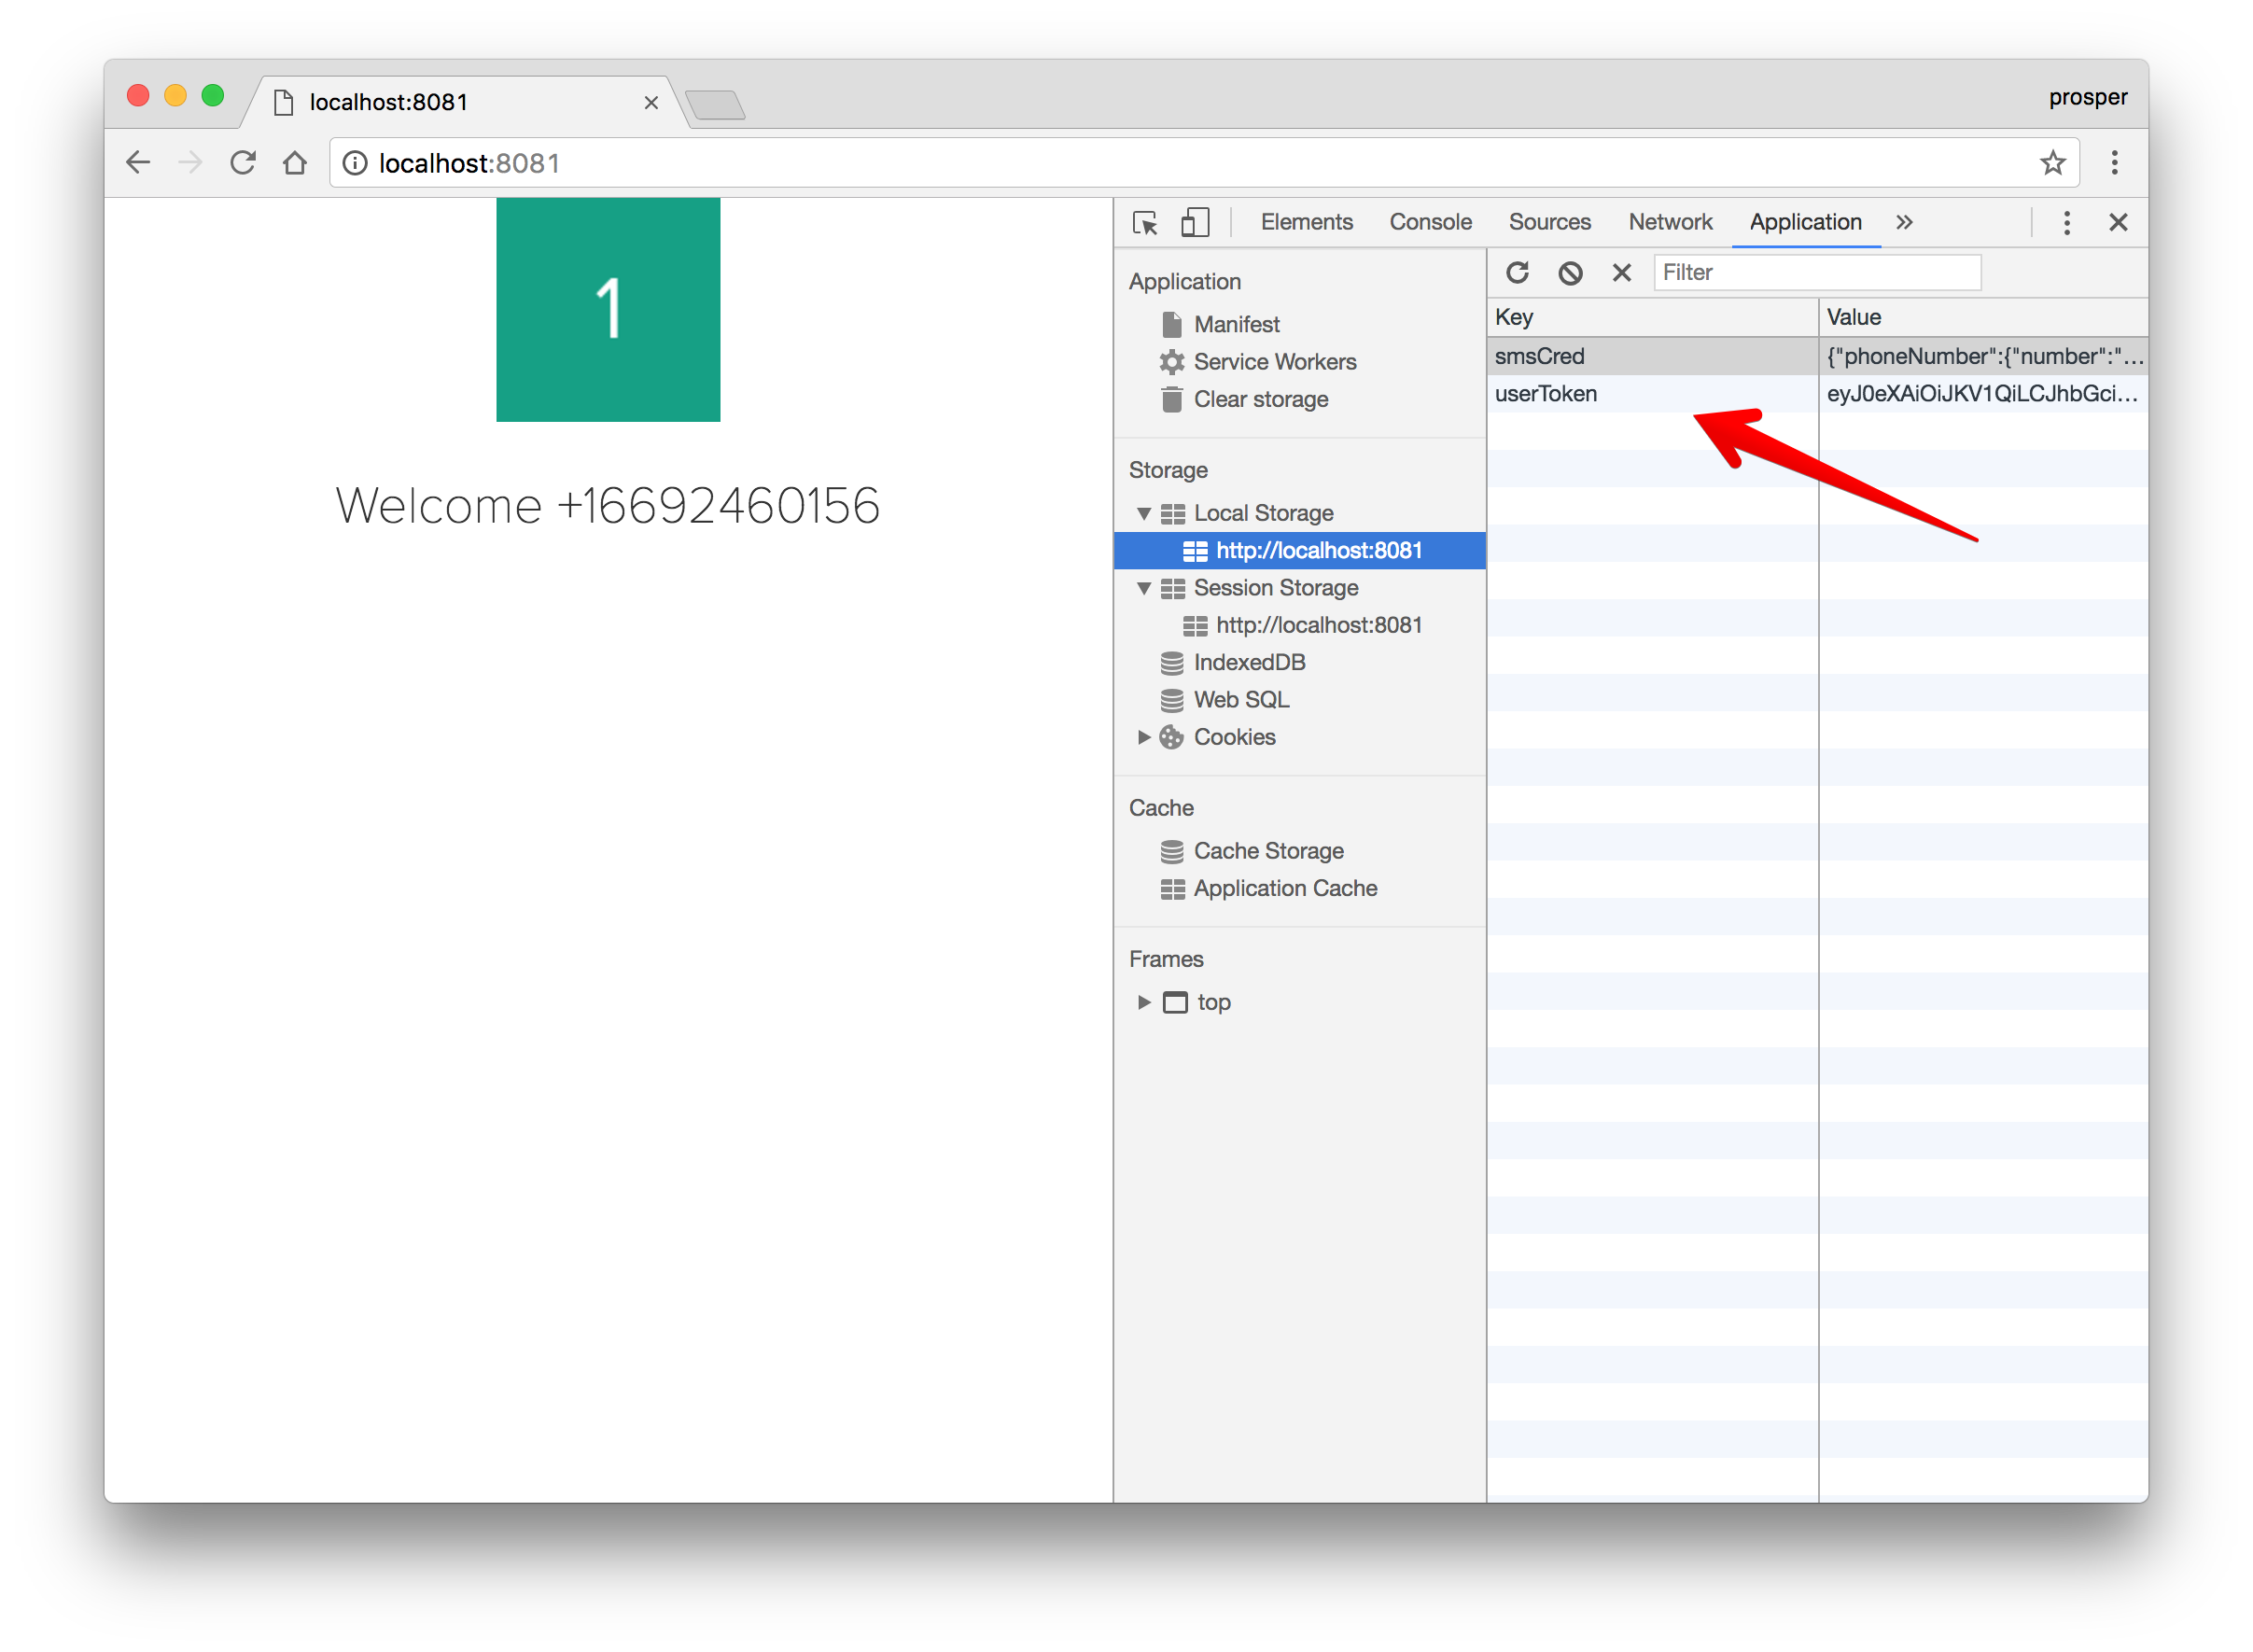Expand the Cookies tree item
This screenshot has height=1652, width=2253.
coord(1140,736)
